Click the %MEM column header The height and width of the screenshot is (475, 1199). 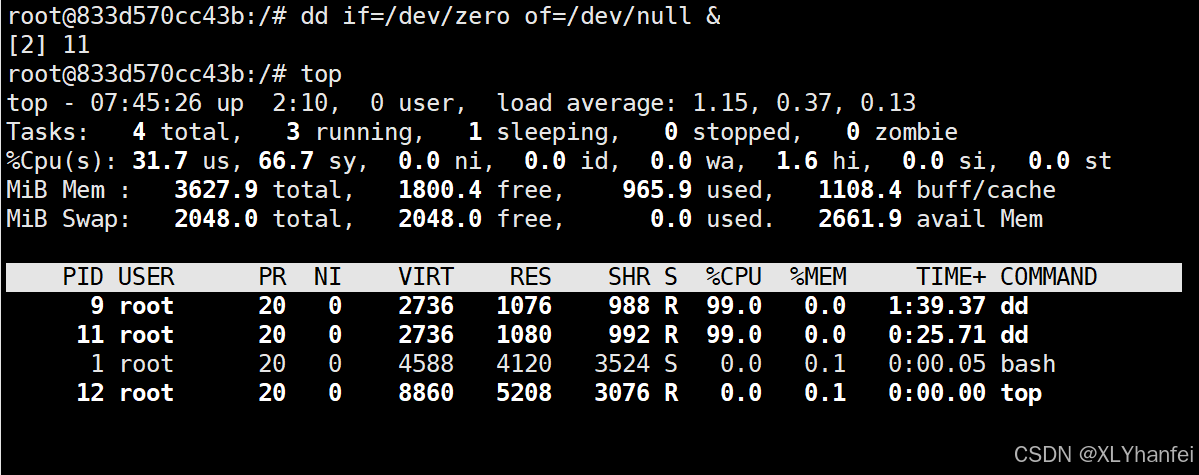[x=818, y=276]
